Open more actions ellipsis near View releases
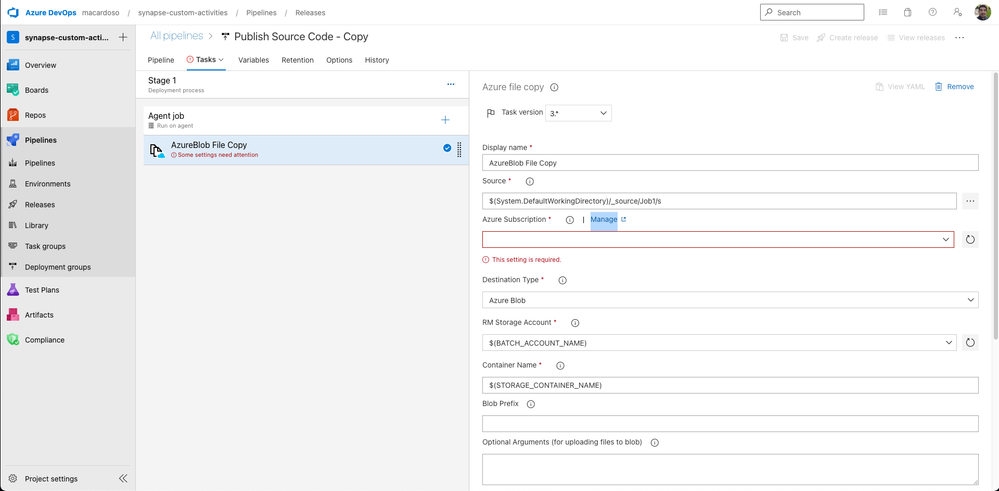Image resolution: width=999 pixels, height=491 pixels. tap(959, 38)
